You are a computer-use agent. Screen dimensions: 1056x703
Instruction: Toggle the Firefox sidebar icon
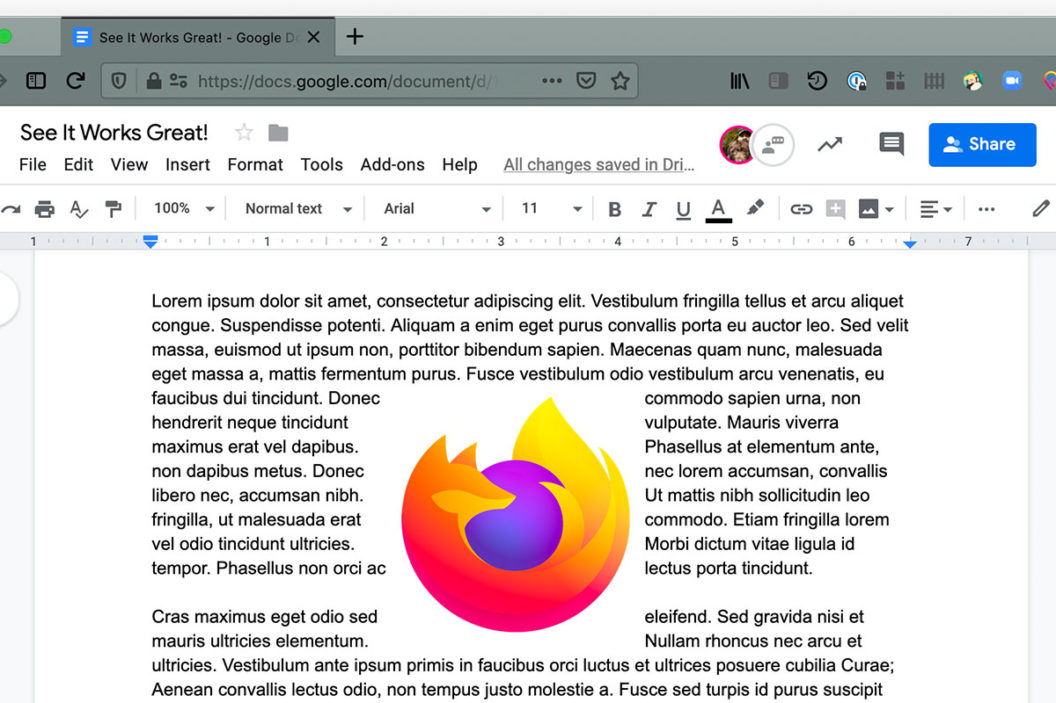[36, 81]
